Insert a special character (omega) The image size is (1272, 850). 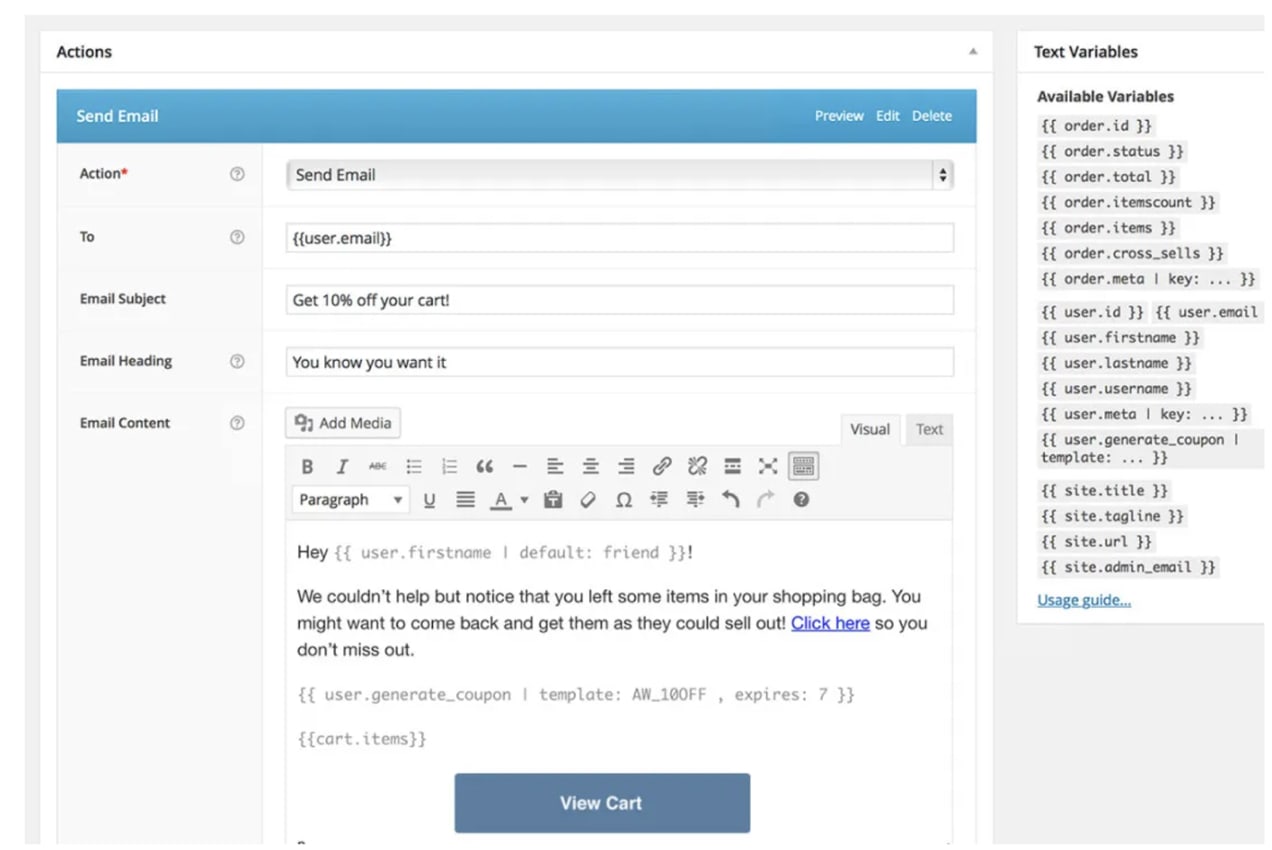click(624, 500)
